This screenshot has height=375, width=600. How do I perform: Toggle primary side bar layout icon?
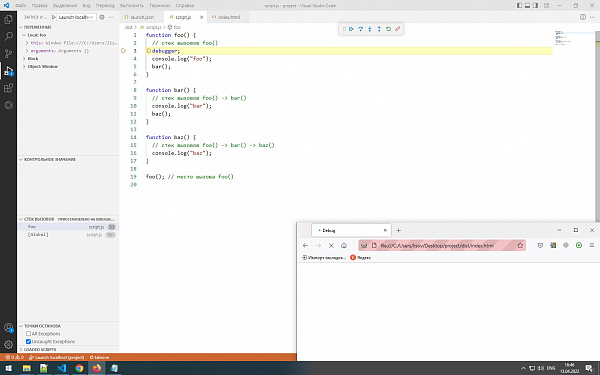519,5
